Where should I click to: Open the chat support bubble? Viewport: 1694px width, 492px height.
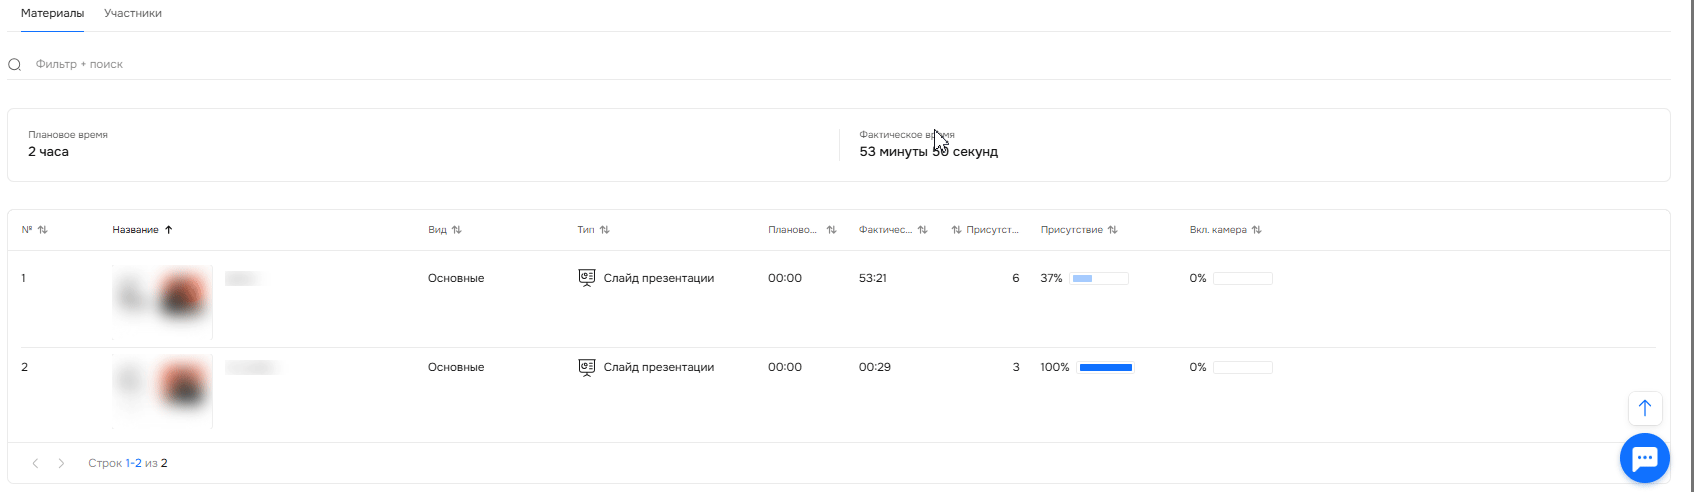[1644, 458]
